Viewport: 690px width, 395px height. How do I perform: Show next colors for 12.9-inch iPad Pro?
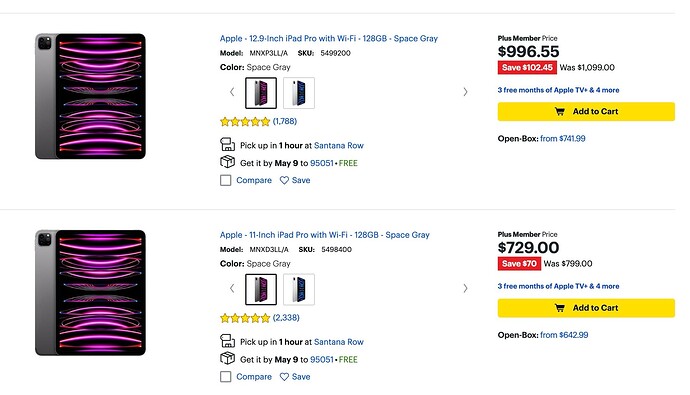pos(465,92)
